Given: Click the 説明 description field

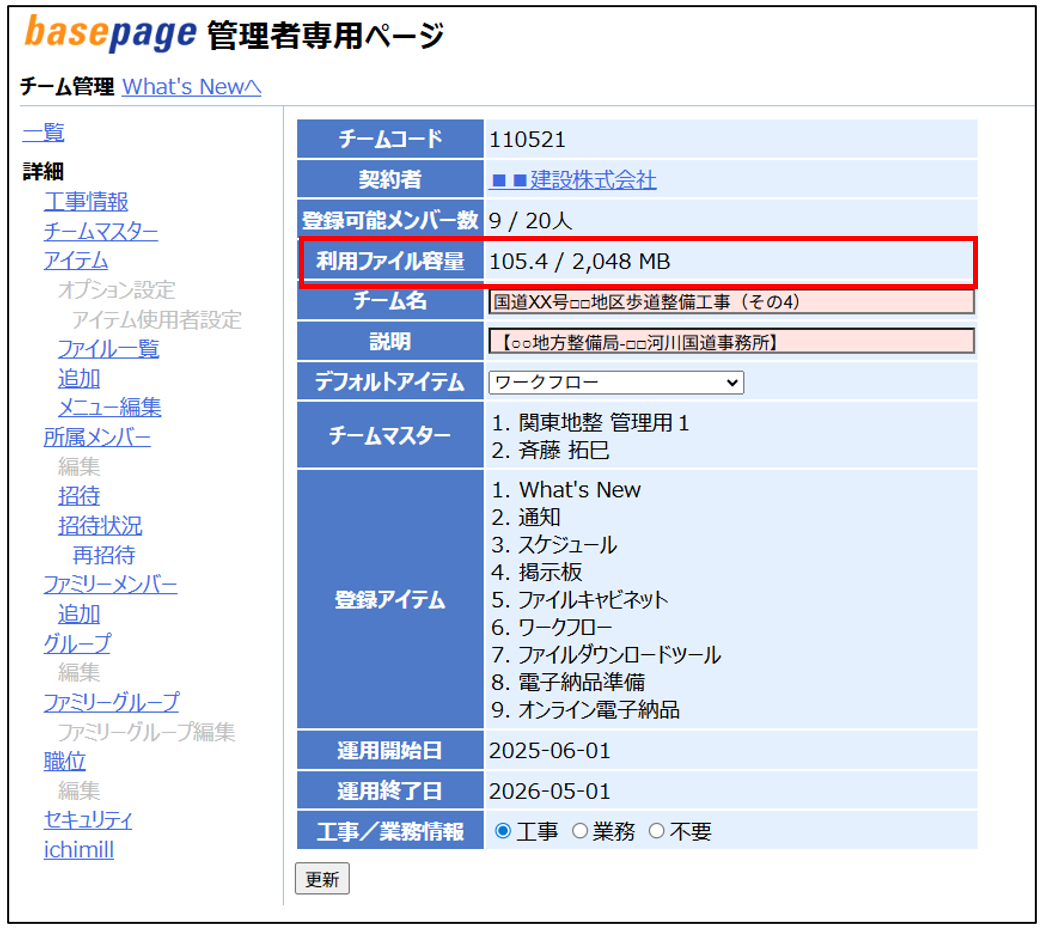Looking at the screenshot, I should [731, 342].
